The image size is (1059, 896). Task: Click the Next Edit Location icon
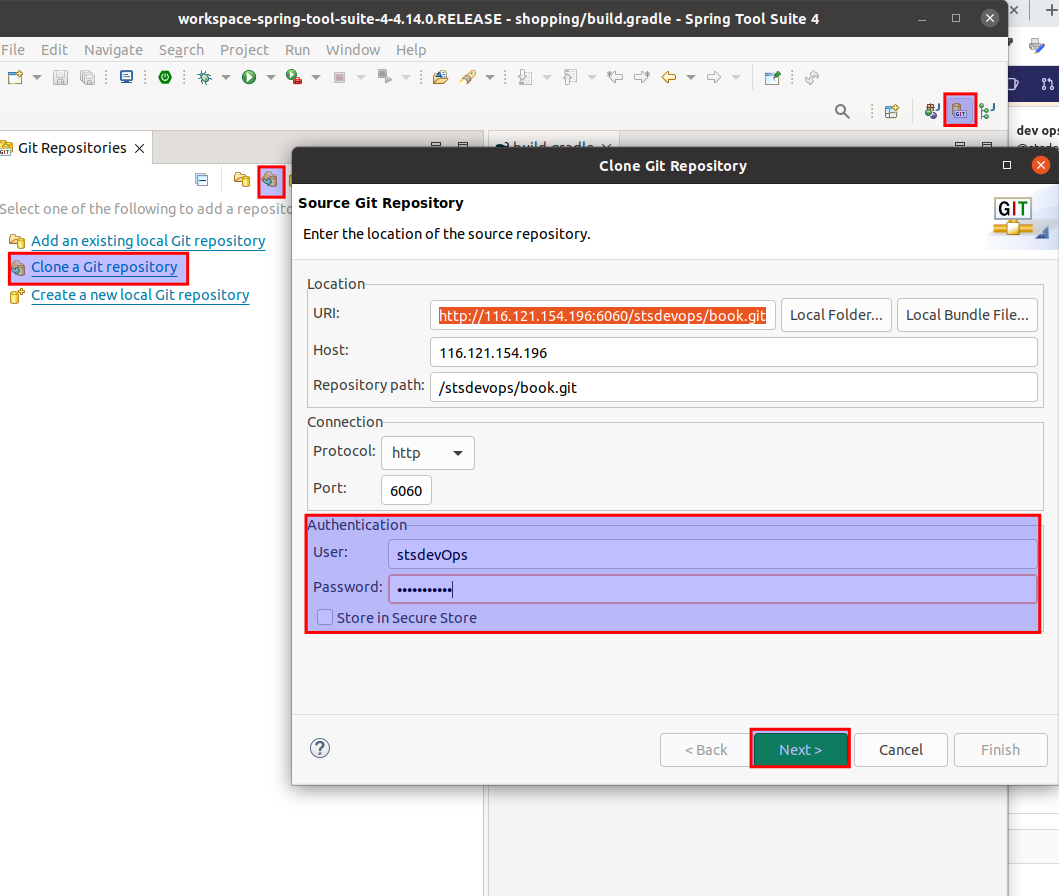tap(642, 78)
